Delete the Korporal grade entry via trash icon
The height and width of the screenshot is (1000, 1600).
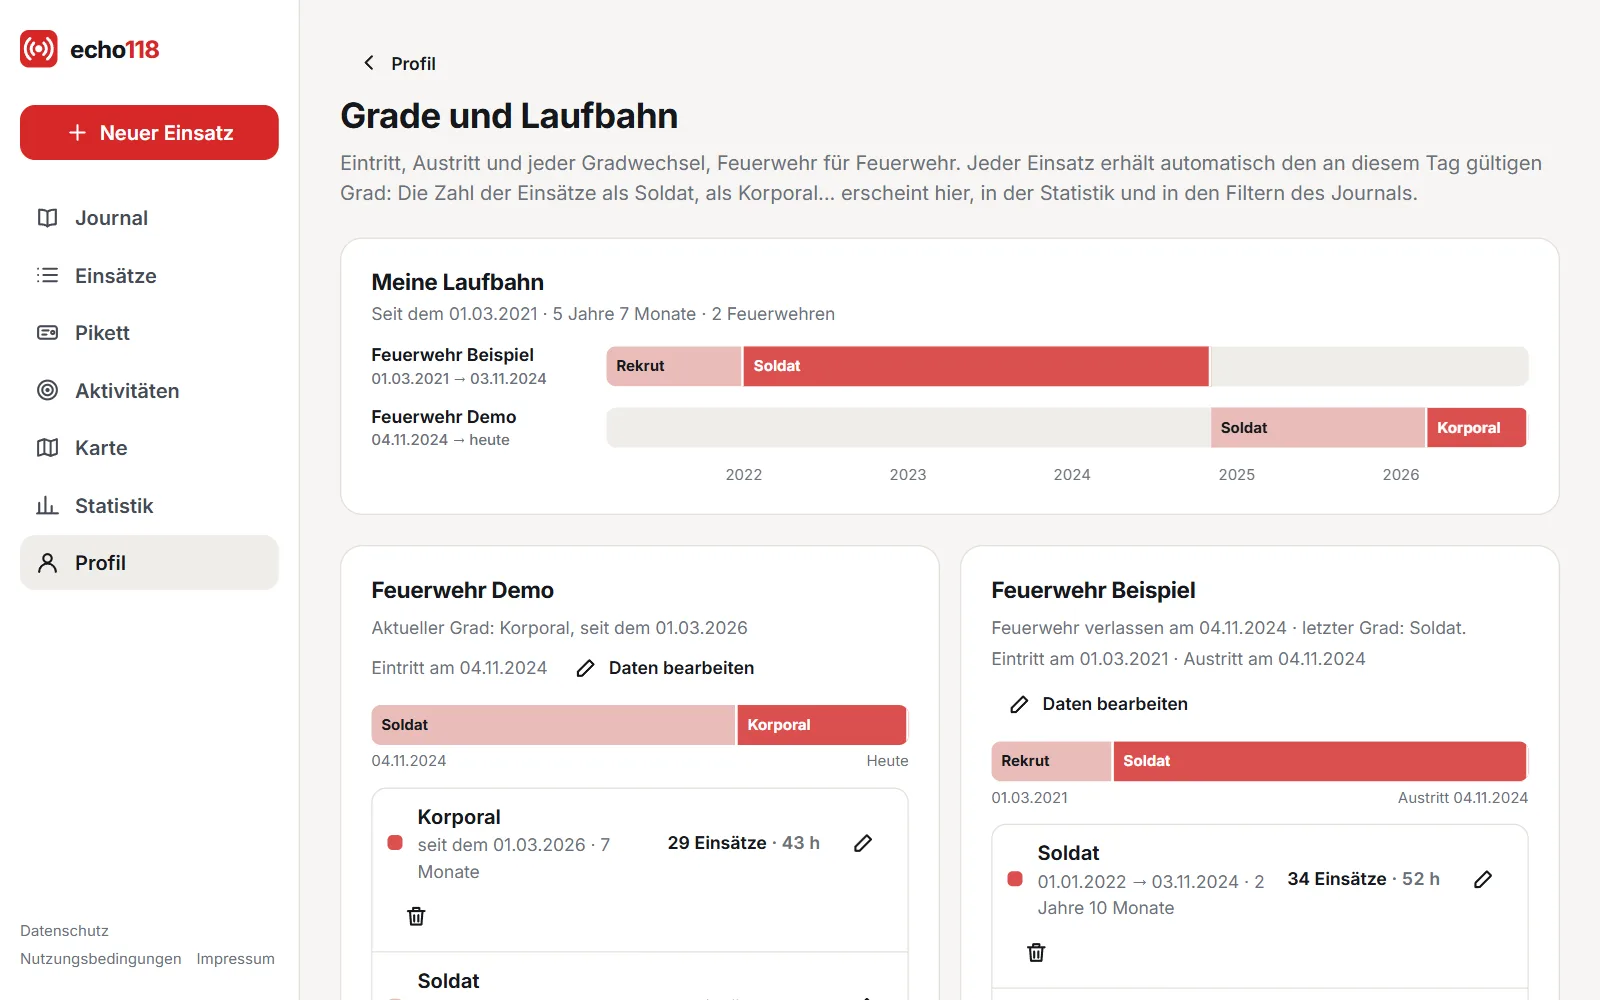point(416,916)
